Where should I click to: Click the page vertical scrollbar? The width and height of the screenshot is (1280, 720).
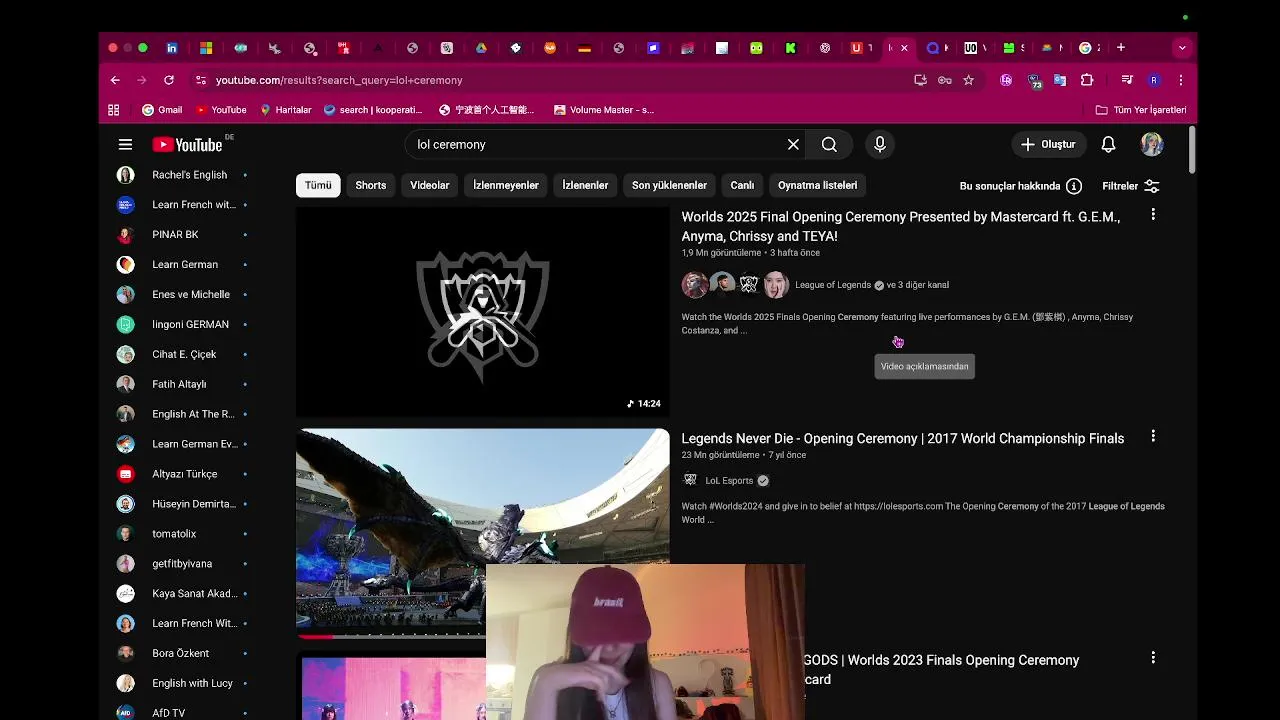(x=1192, y=150)
